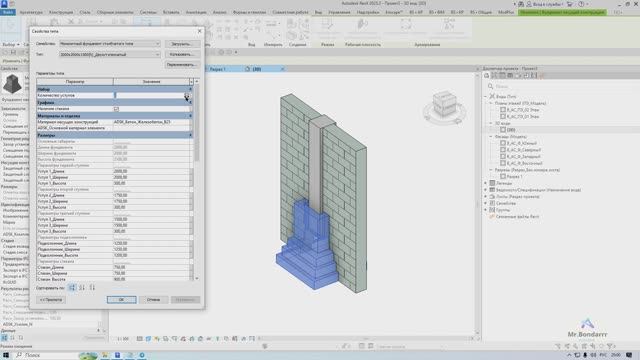Click the Отмена cancel button
Viewport: 640px width, 360px height.
click(x=153, y=300)
